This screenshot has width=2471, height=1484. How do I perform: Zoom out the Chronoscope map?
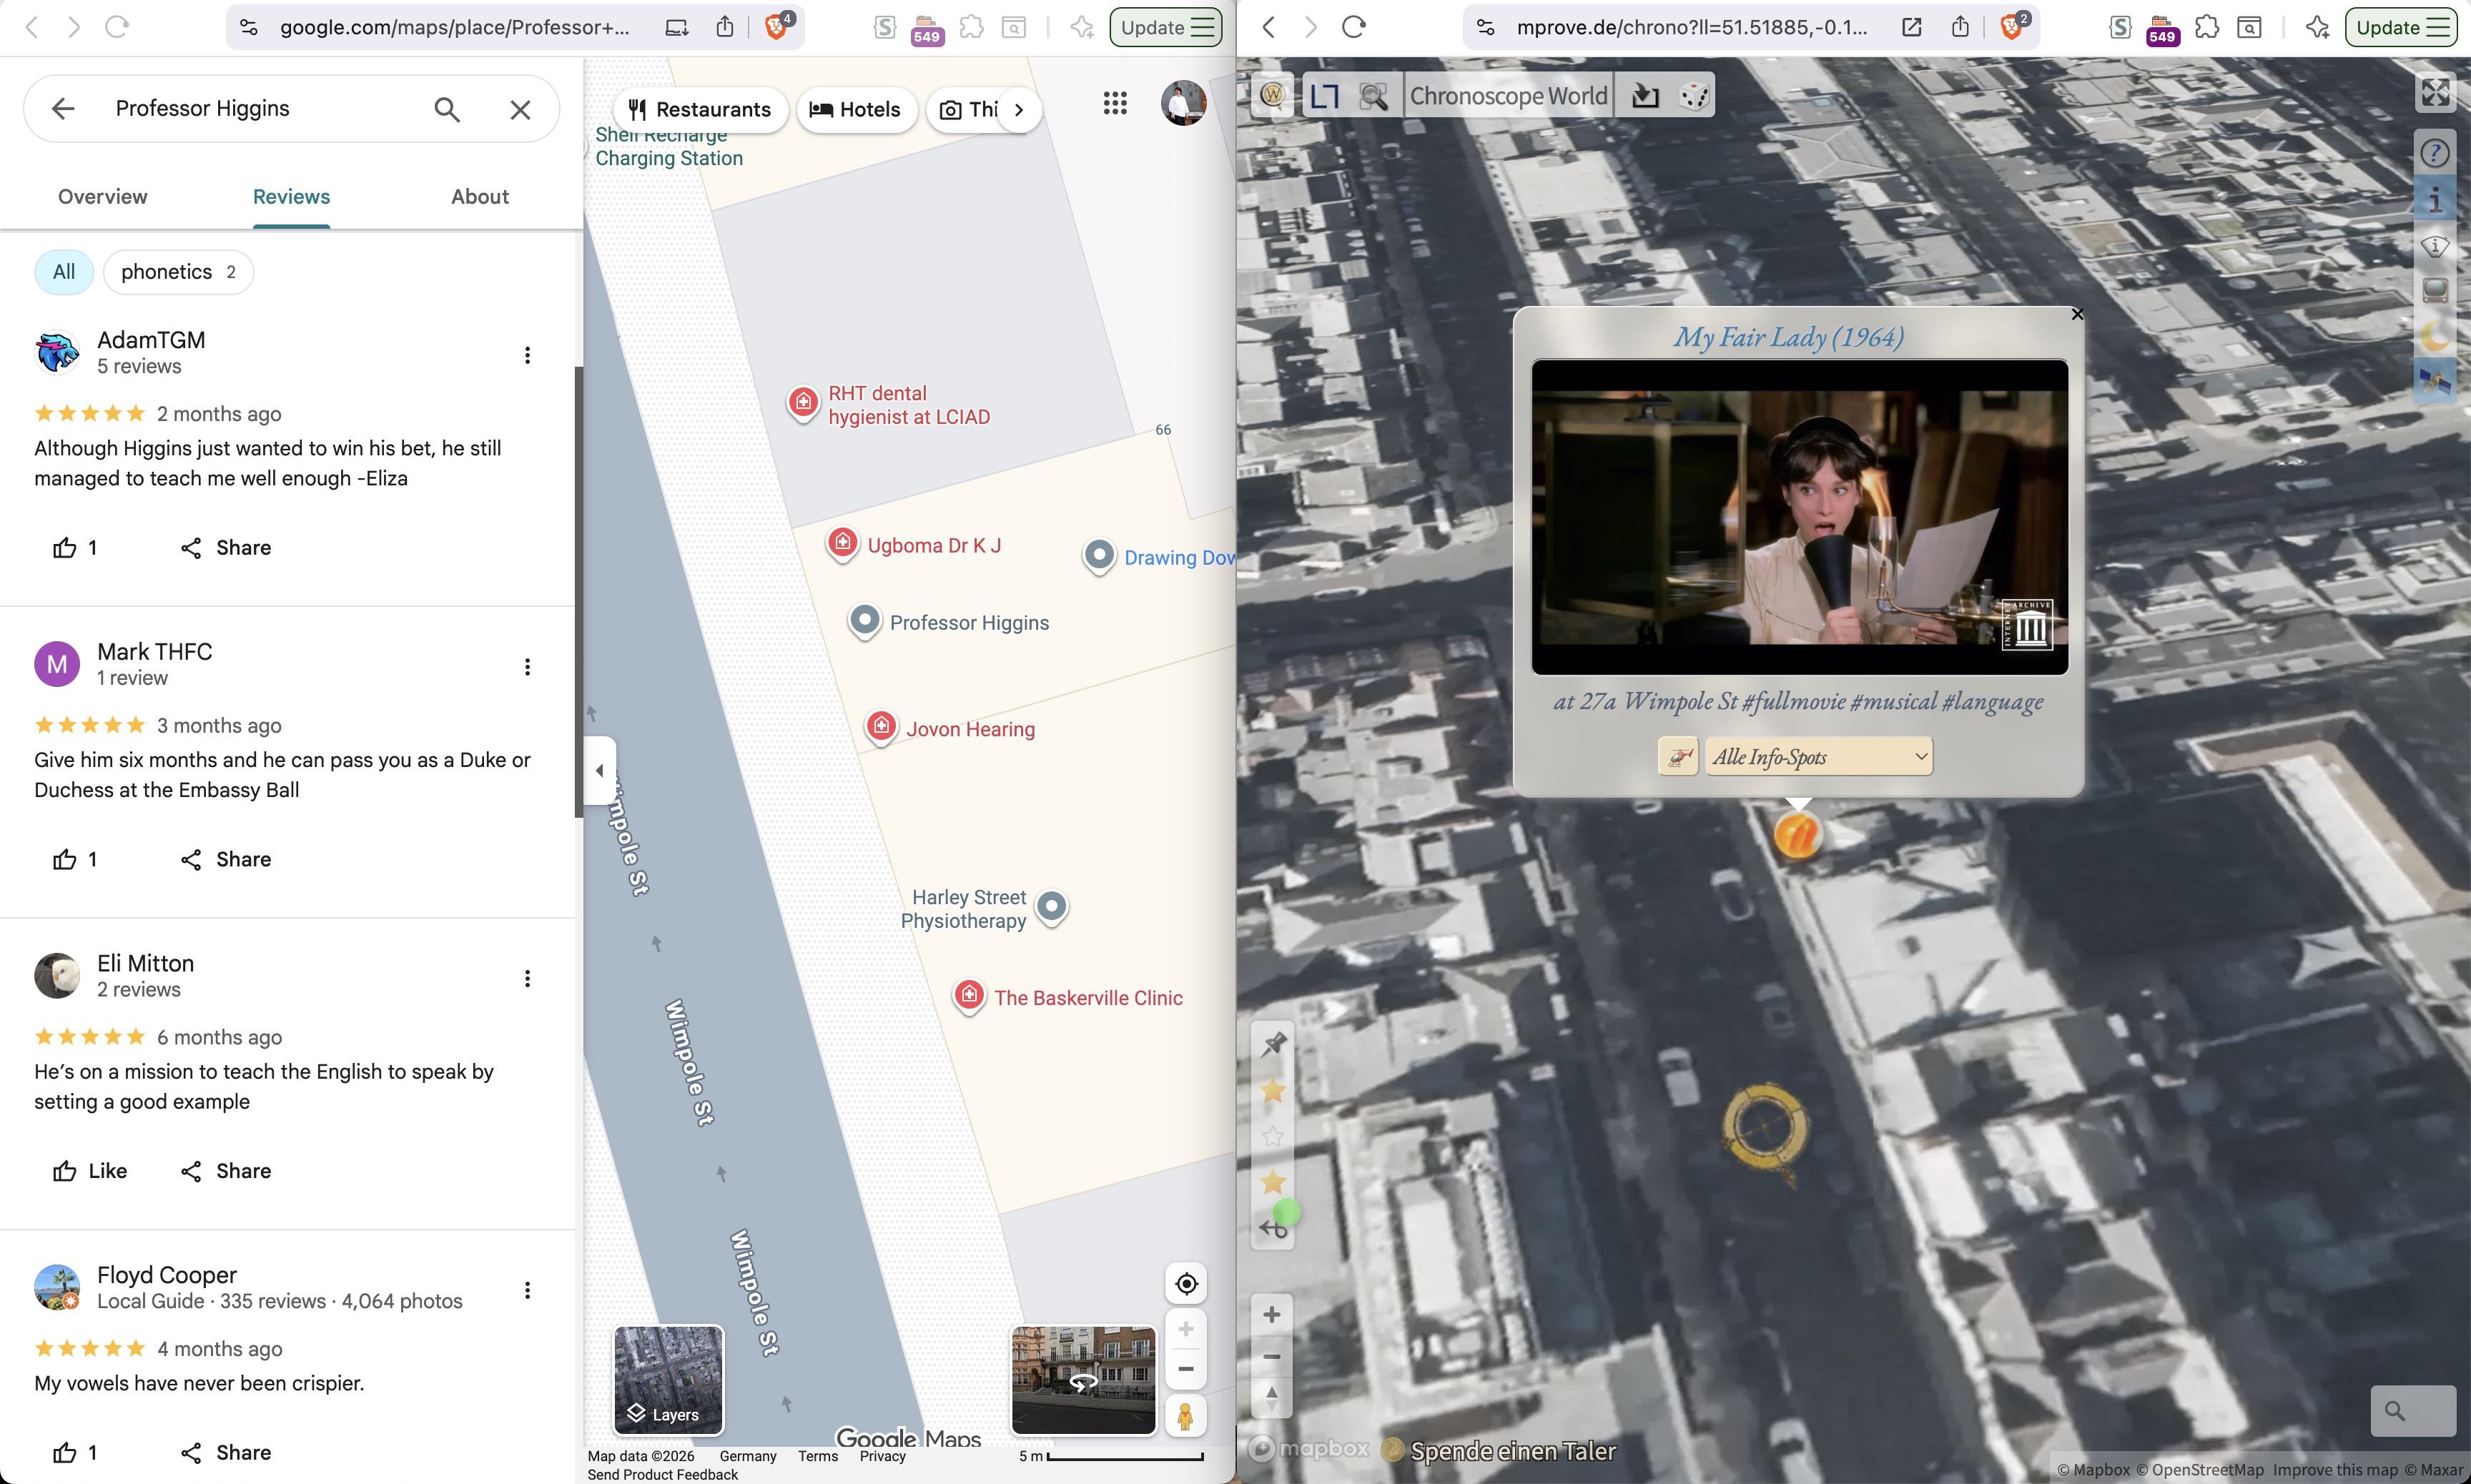coord(1272,1356)
